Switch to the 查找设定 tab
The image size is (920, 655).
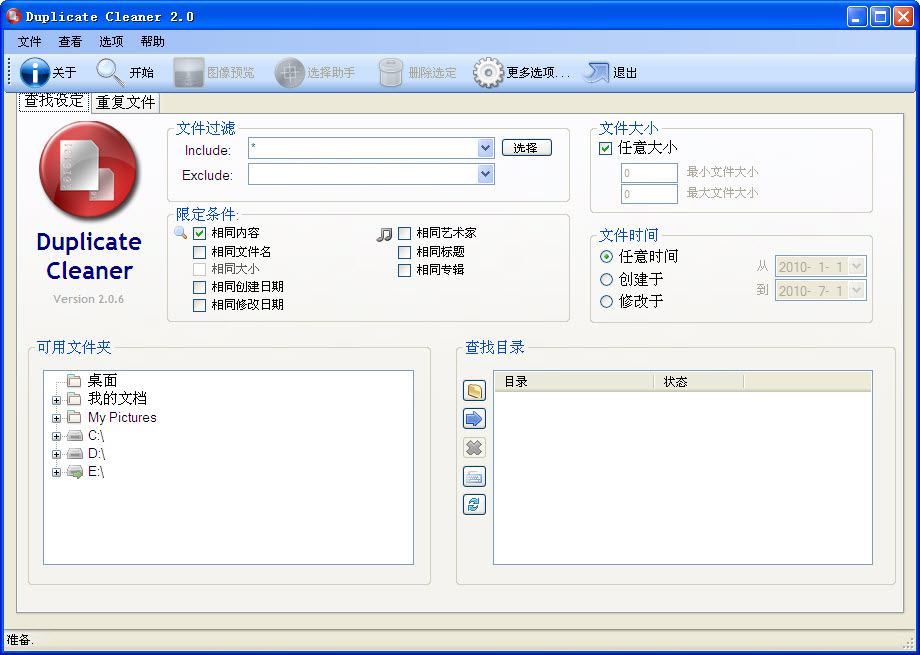[54, 101]
